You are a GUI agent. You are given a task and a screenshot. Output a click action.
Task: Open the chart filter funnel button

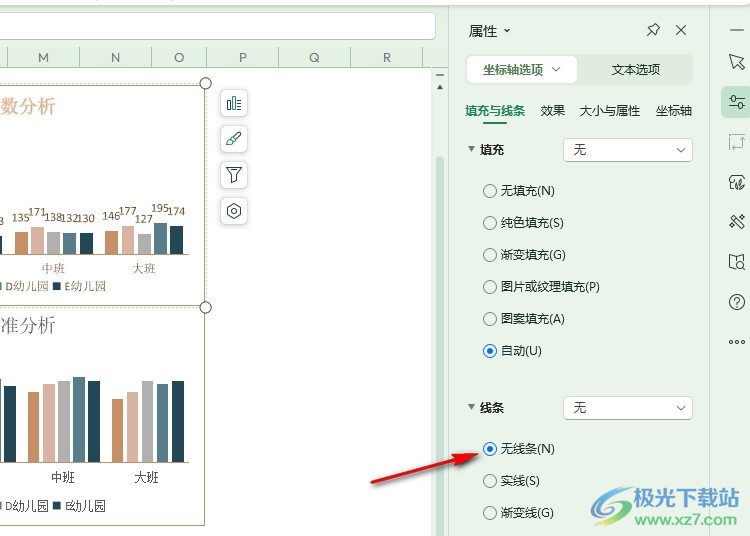(234, 175)
